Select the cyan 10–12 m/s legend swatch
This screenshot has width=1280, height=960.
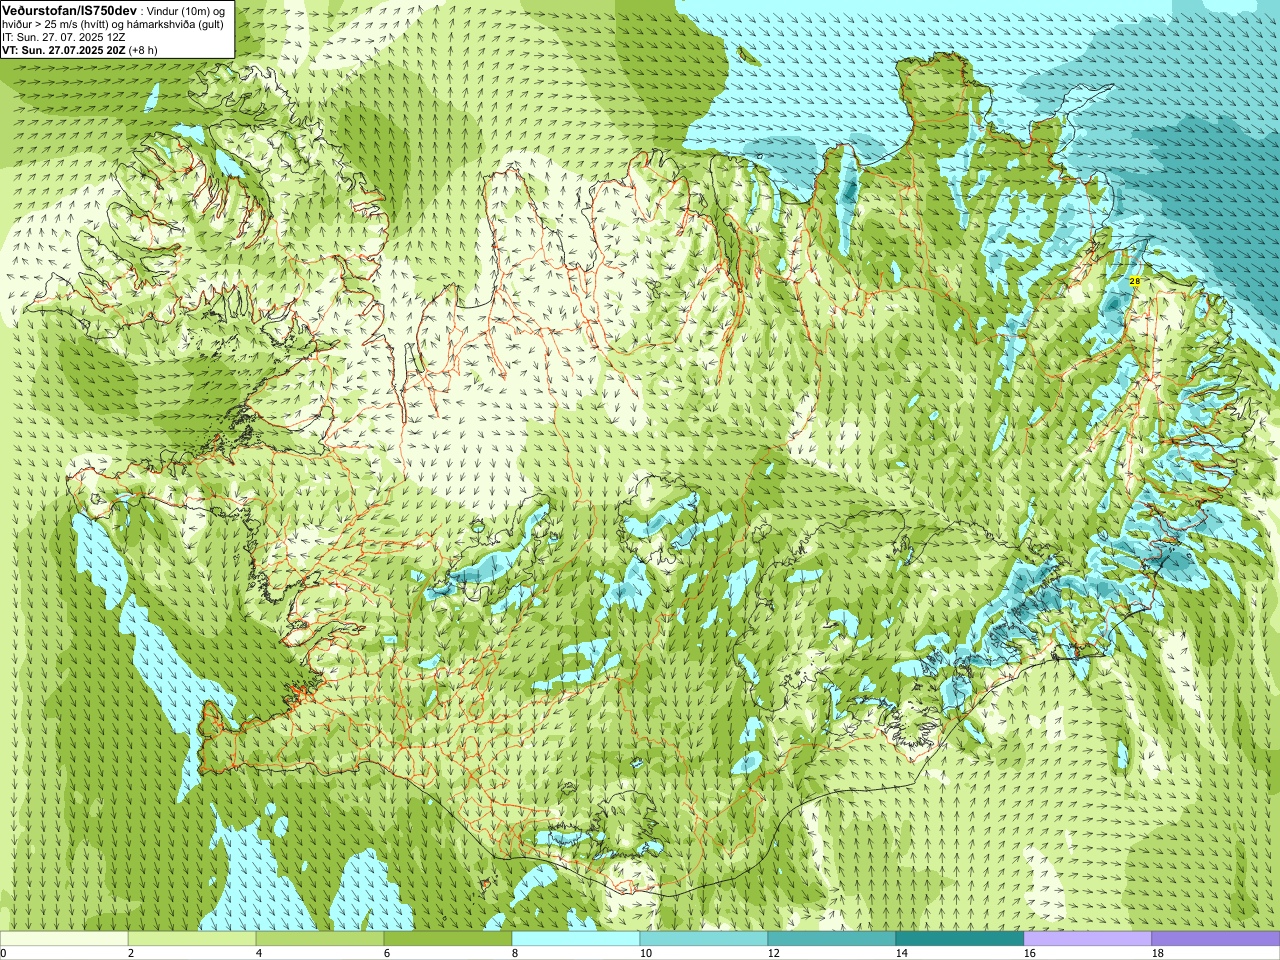pos(704,939)
